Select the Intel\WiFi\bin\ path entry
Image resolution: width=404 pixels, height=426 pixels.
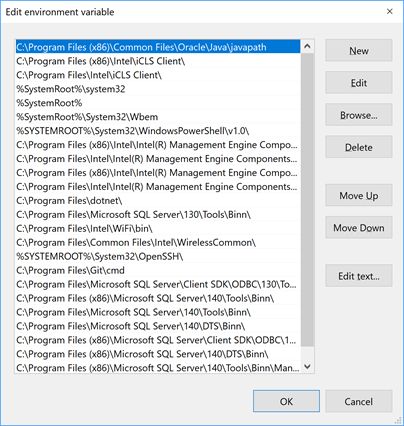point(158,229)
